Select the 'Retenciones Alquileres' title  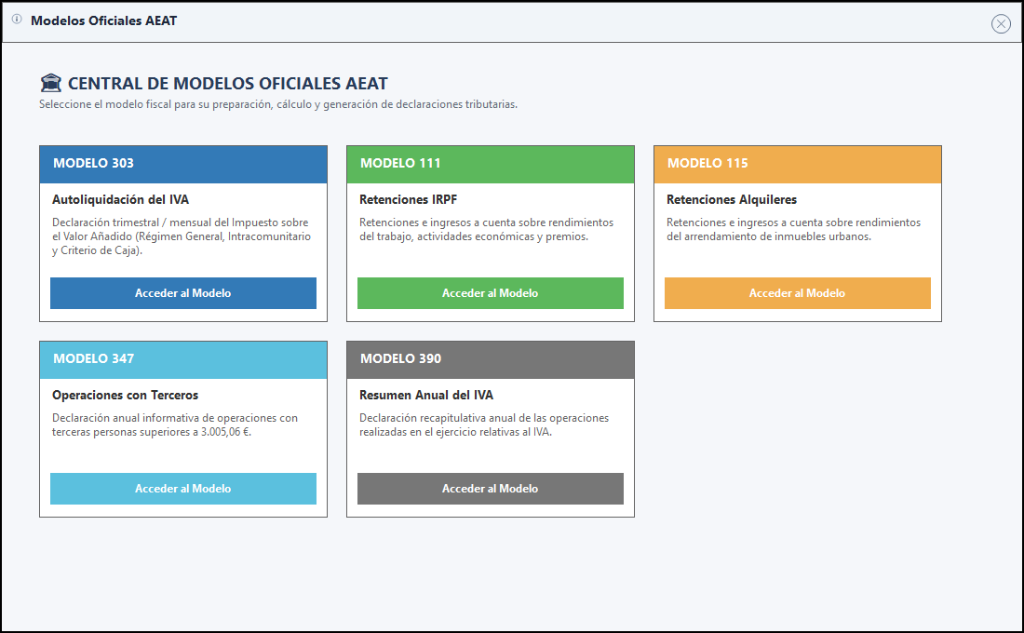point(731,200)
